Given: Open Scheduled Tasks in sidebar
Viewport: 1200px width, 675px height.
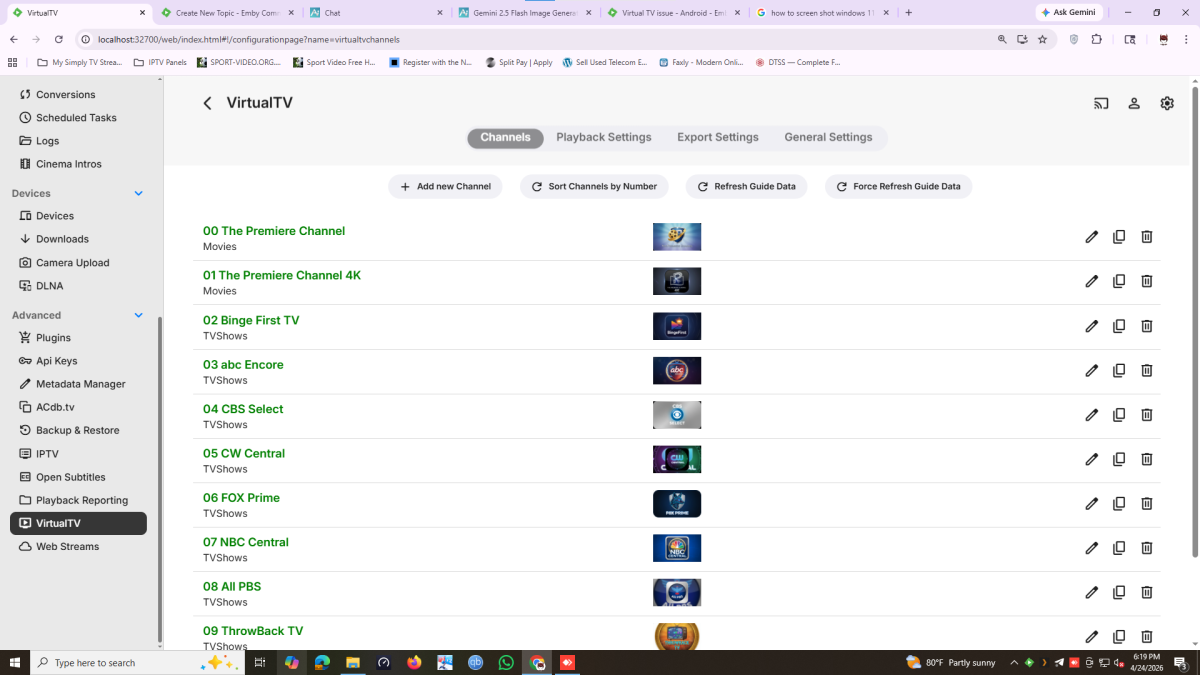Looking at the screenshot, I should click(x=78, y=118).
